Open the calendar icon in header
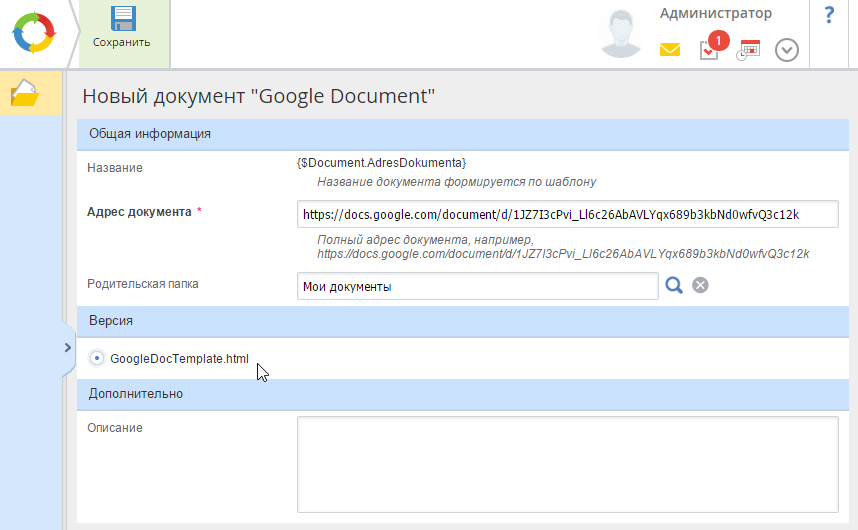 coord(748,50)
